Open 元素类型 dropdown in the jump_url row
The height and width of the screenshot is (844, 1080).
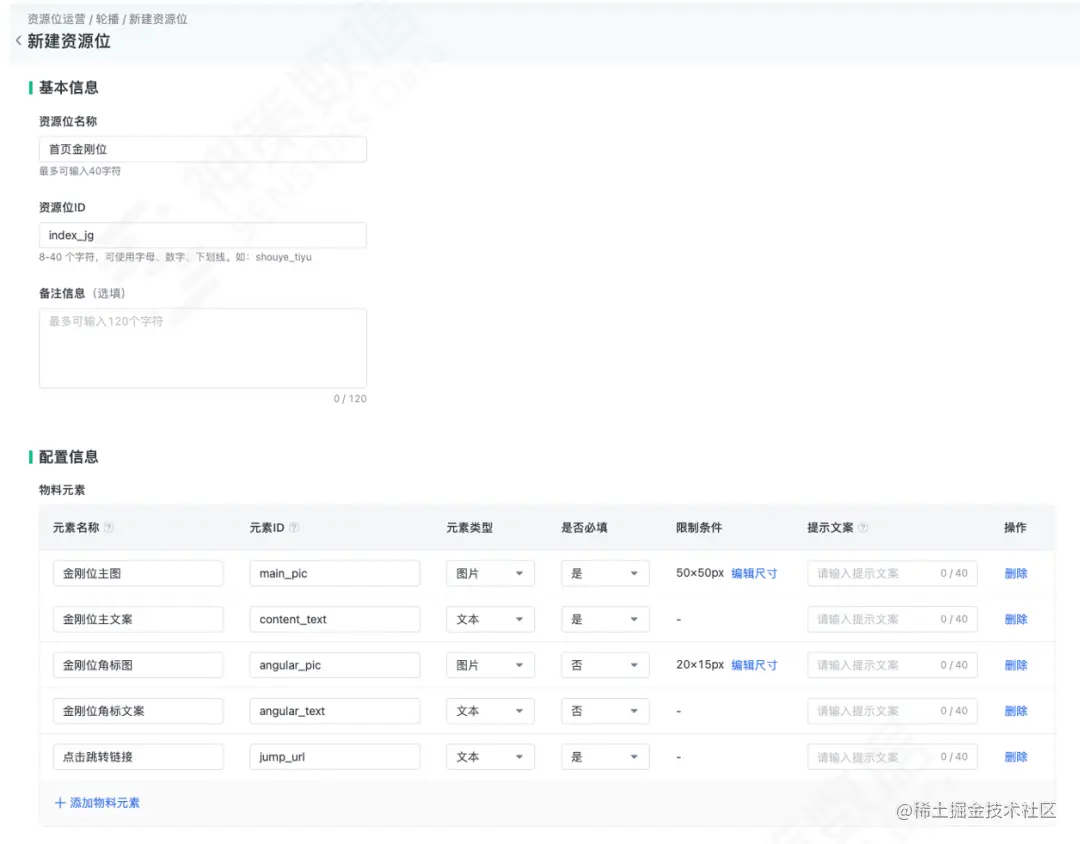pyautogui.click(x=490, y=756)
